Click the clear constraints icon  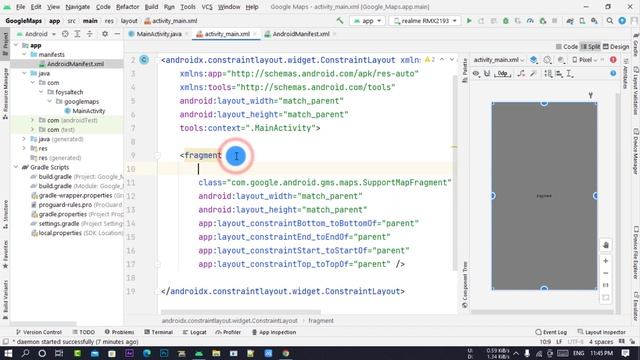click(521, 73)
